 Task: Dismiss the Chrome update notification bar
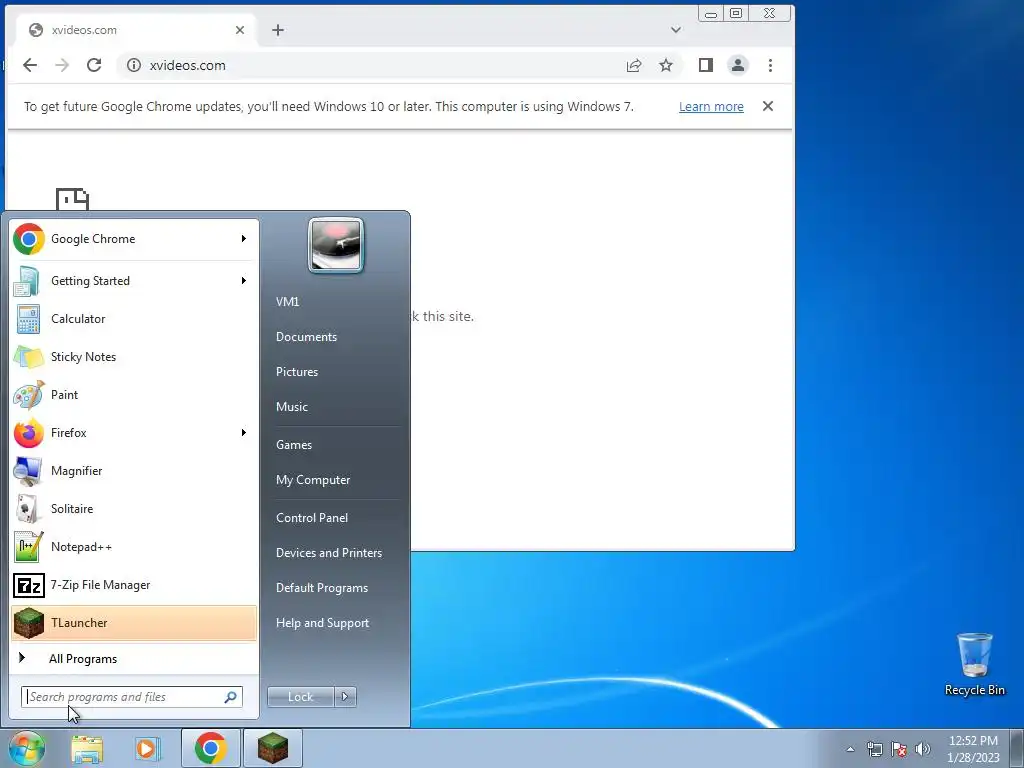768,106
